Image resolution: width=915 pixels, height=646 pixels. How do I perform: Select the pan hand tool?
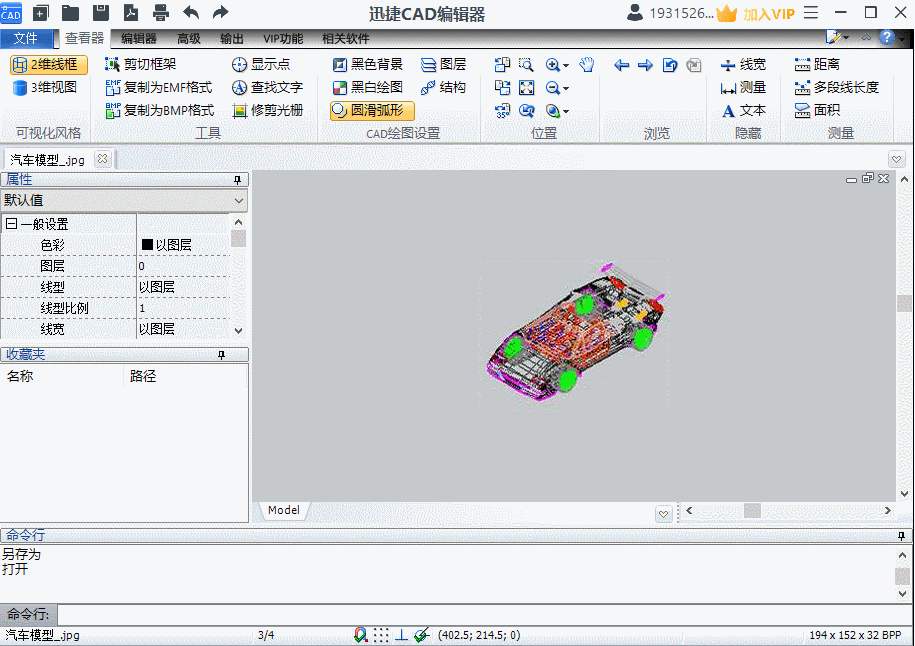pyautogui.click(x=587, y=65)
